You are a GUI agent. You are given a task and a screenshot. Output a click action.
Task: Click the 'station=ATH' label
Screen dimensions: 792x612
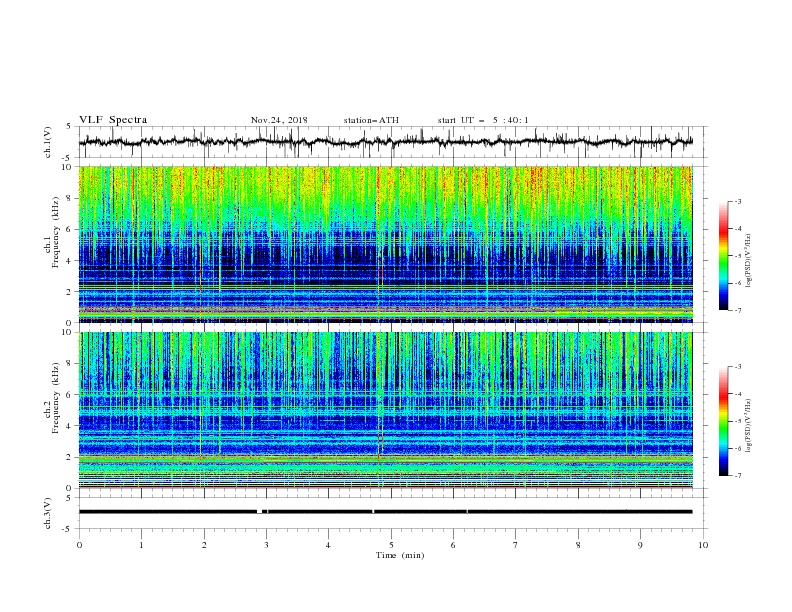tap(371, 120)
